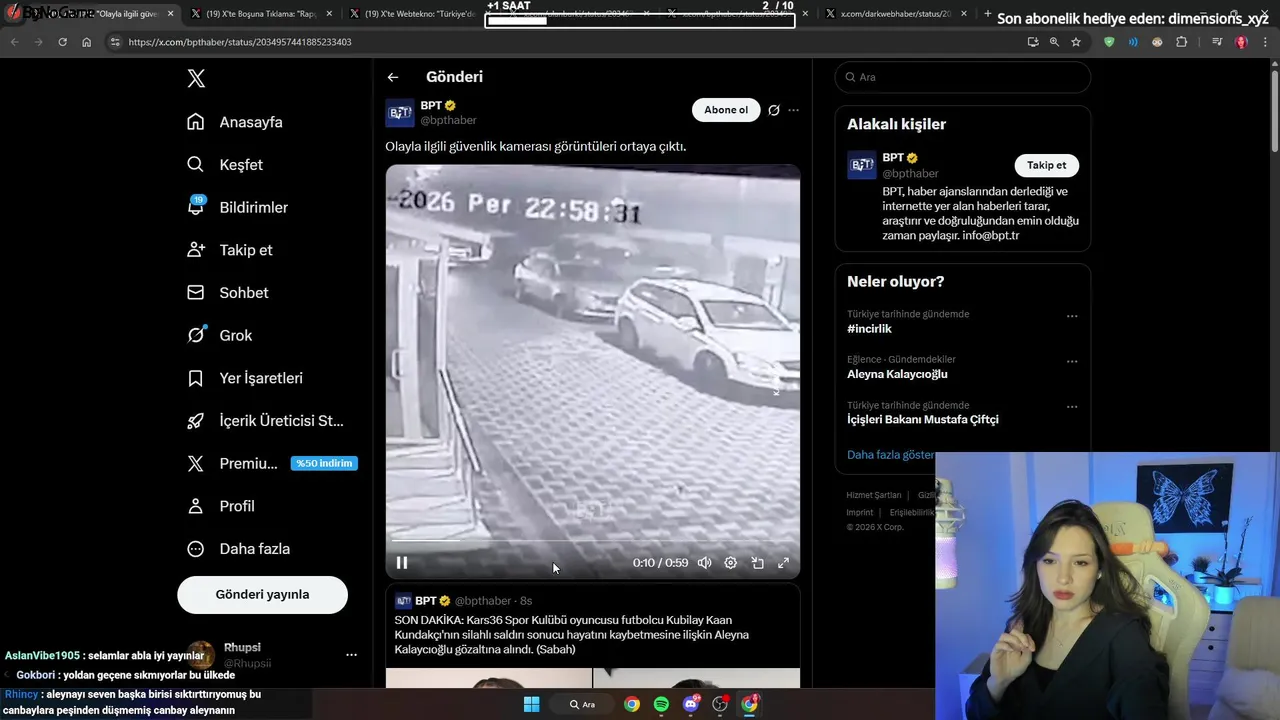
Task: Open options for #incirlik trend
Action: point(1072,316)
